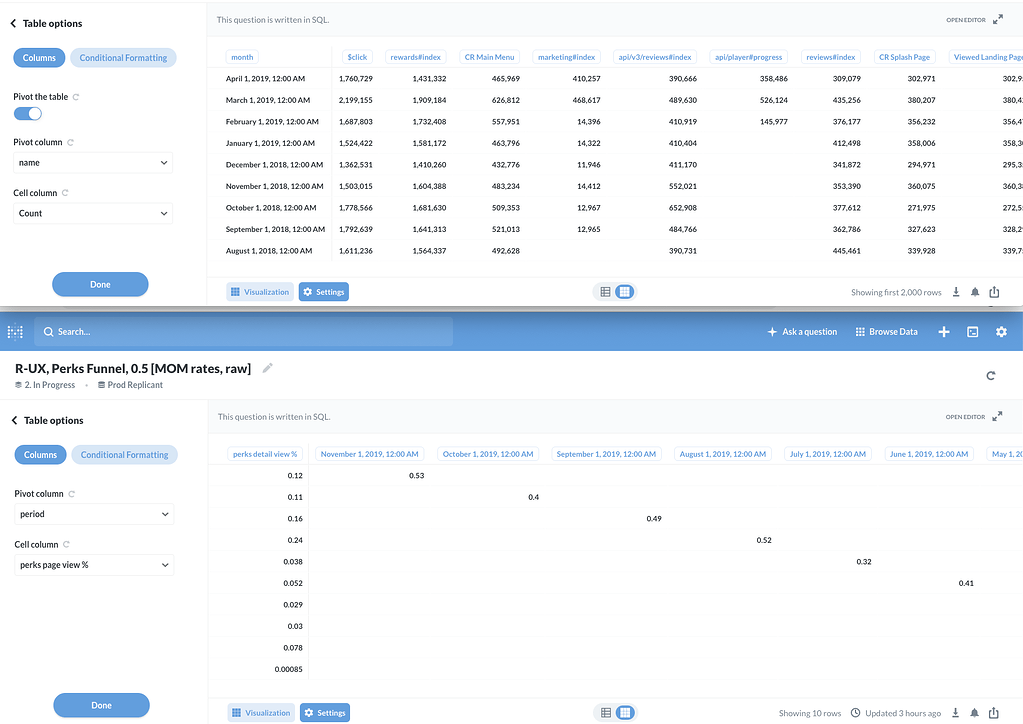Click the refresh icon beside question title

pyautogui.click(x=990, y=375)
